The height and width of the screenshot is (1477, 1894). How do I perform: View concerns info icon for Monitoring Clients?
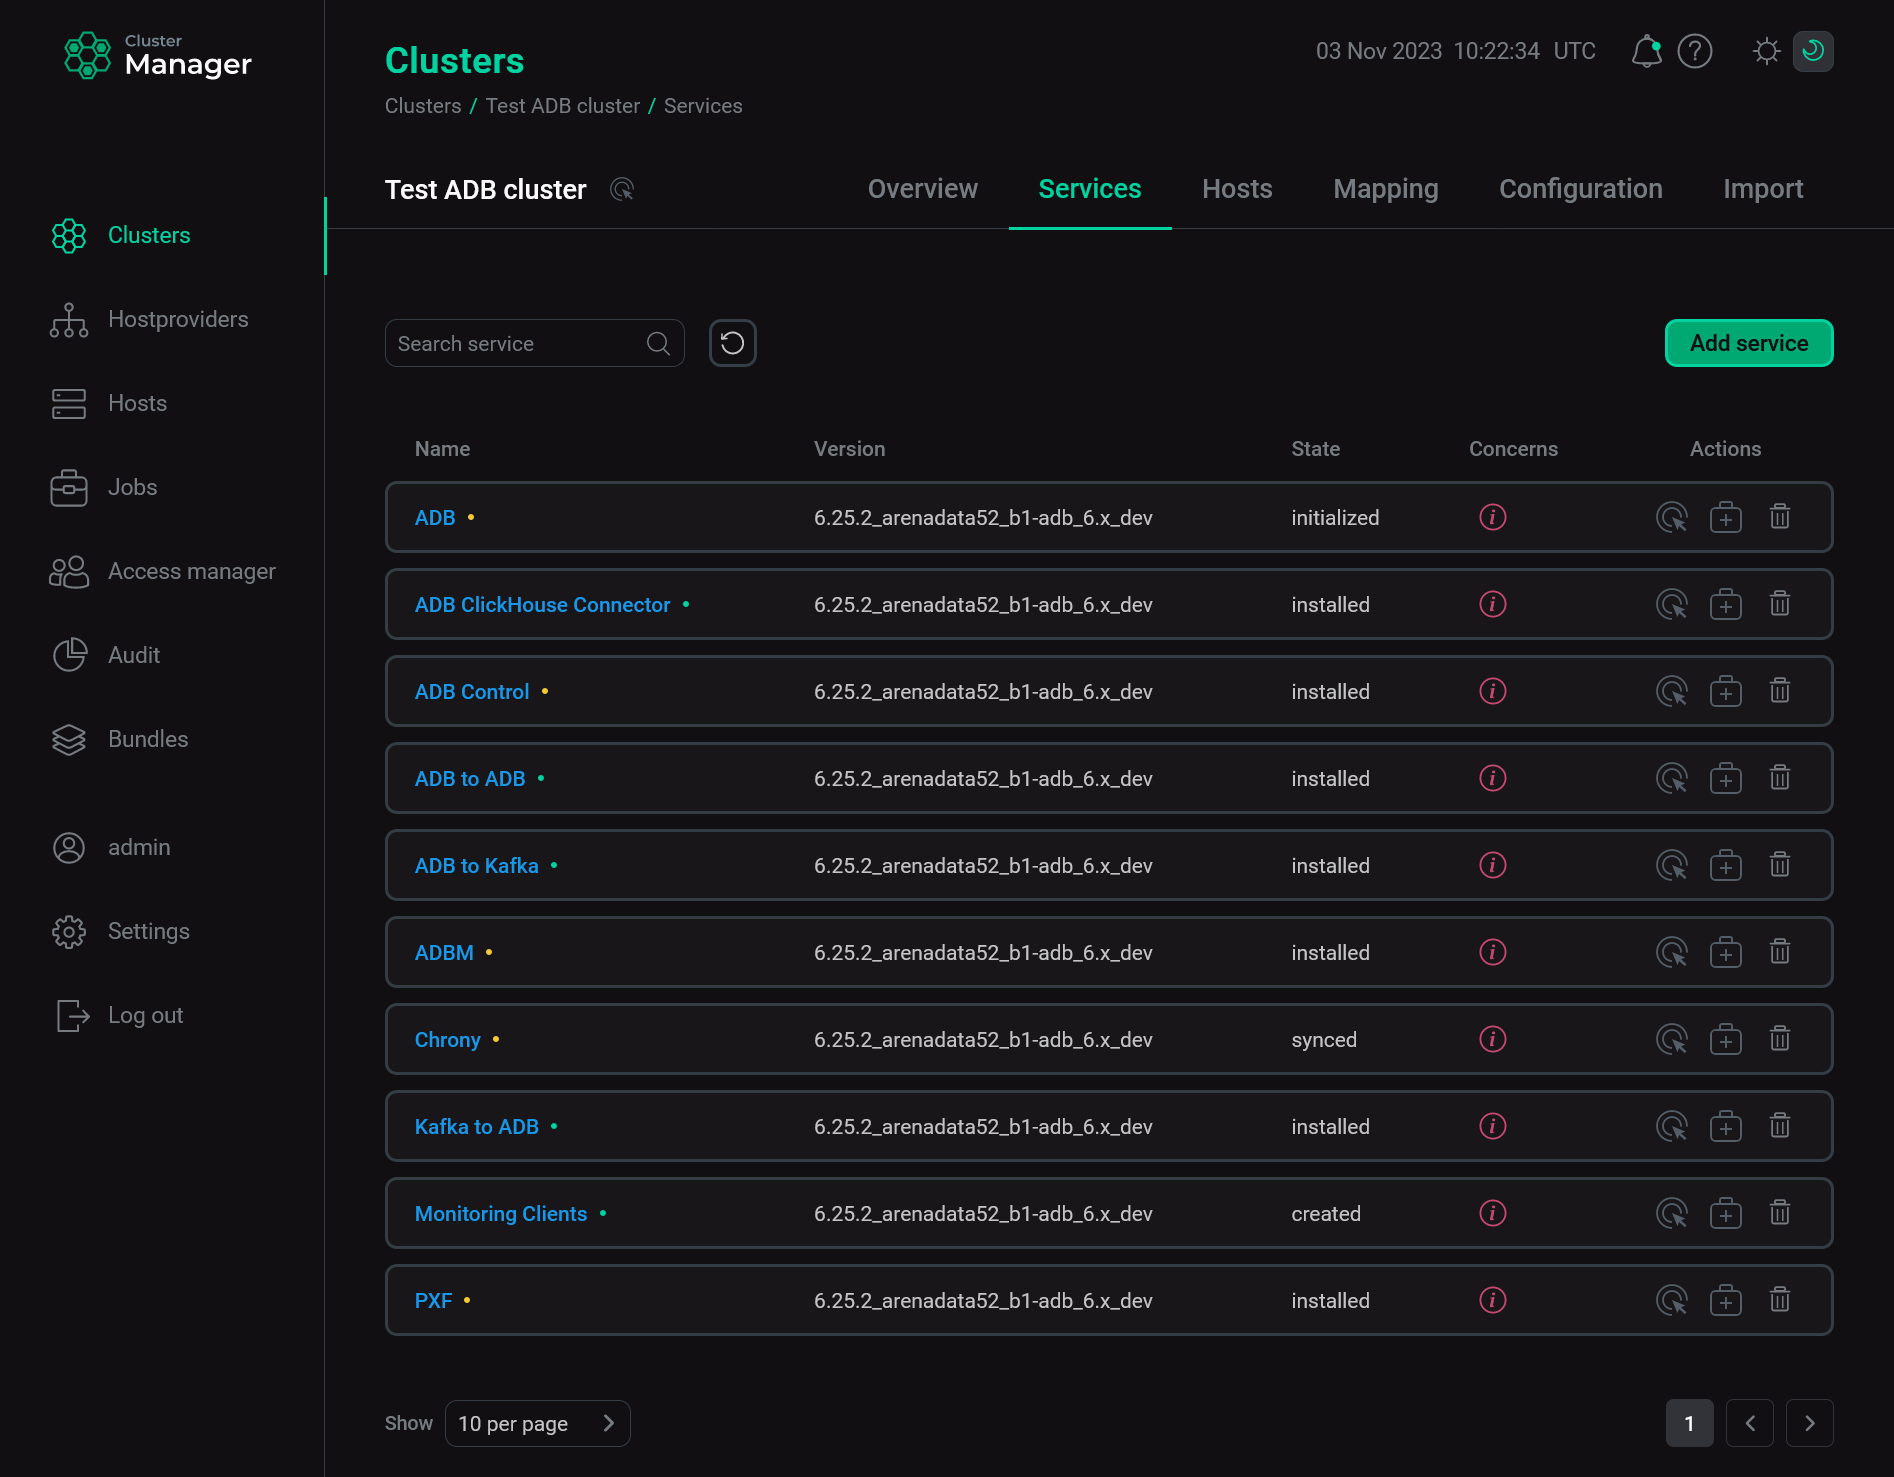tap(1493, 1213)
